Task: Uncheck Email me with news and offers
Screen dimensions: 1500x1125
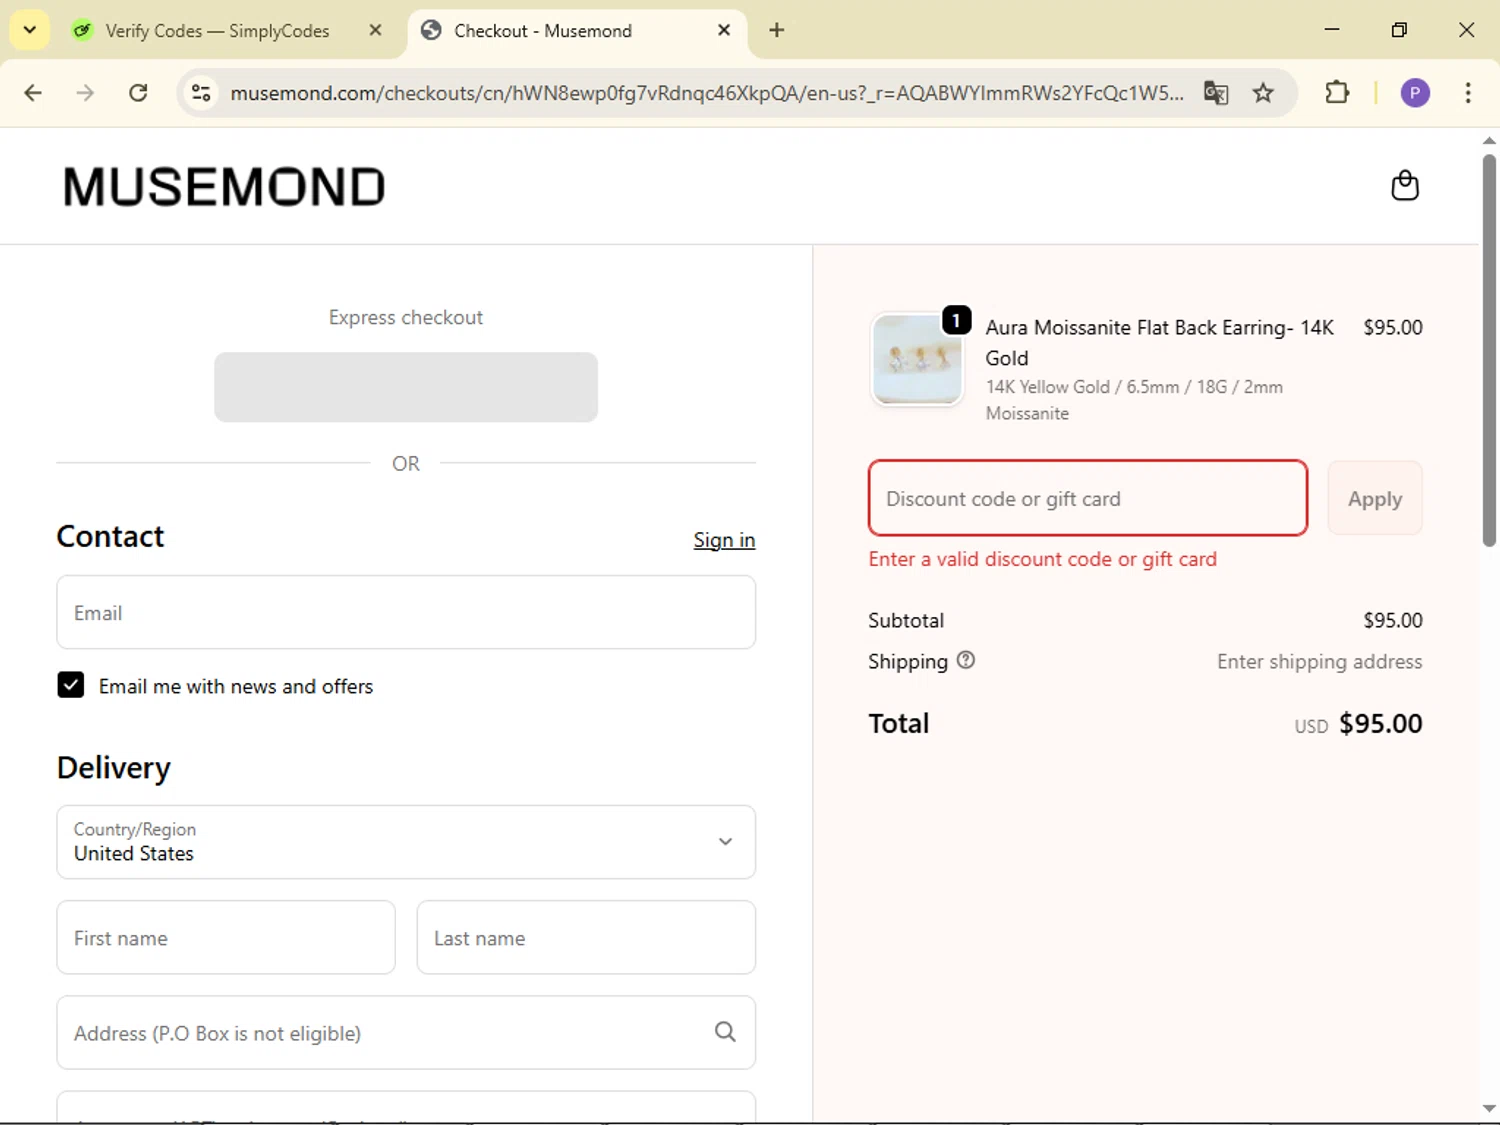Action: (x=70, y=685)
